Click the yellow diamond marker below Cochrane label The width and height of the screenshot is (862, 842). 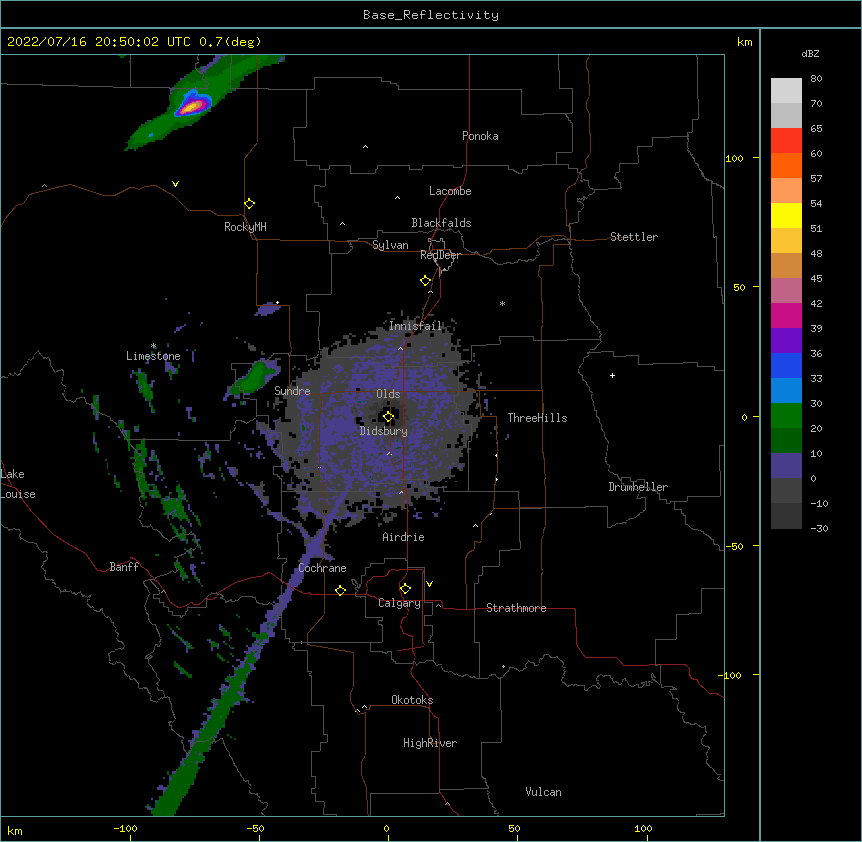coord(340,590)
